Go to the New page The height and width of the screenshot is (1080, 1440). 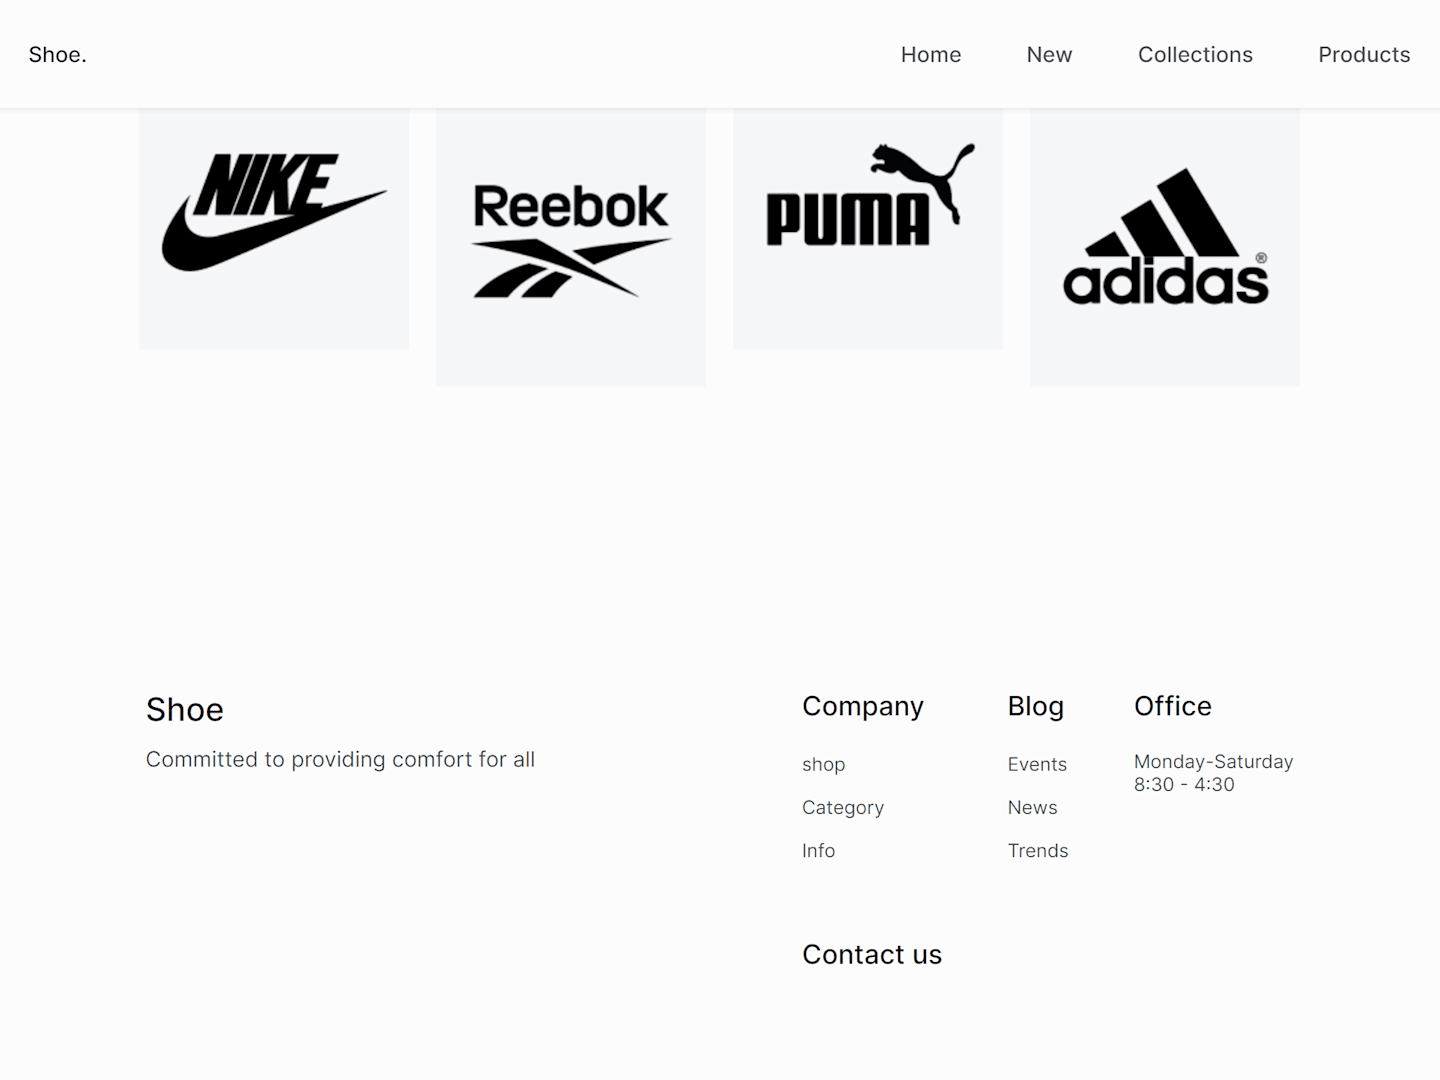point(1049,55)
